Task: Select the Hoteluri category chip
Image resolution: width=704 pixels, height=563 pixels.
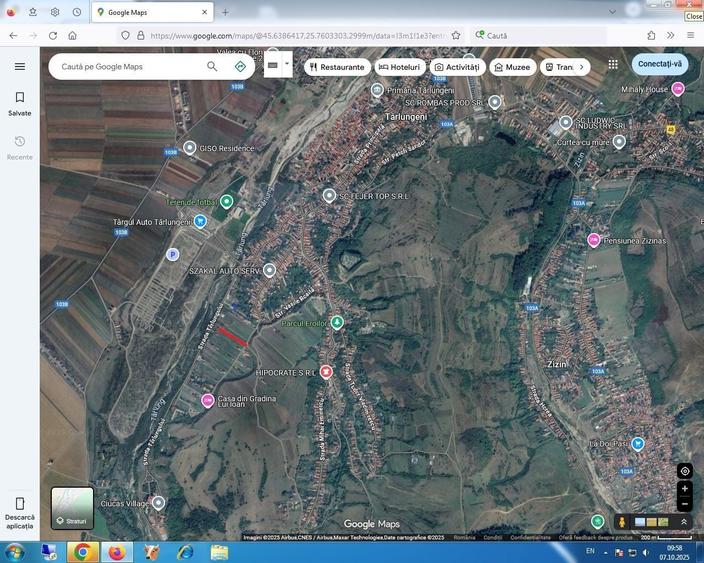Action: [x=400, y=67]
